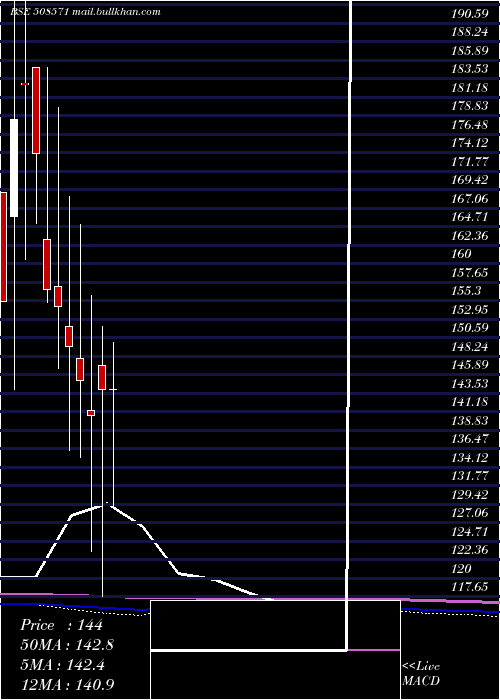Select the 134.12 price axis label
Viewport: 500px width, 700px height.
470,458
